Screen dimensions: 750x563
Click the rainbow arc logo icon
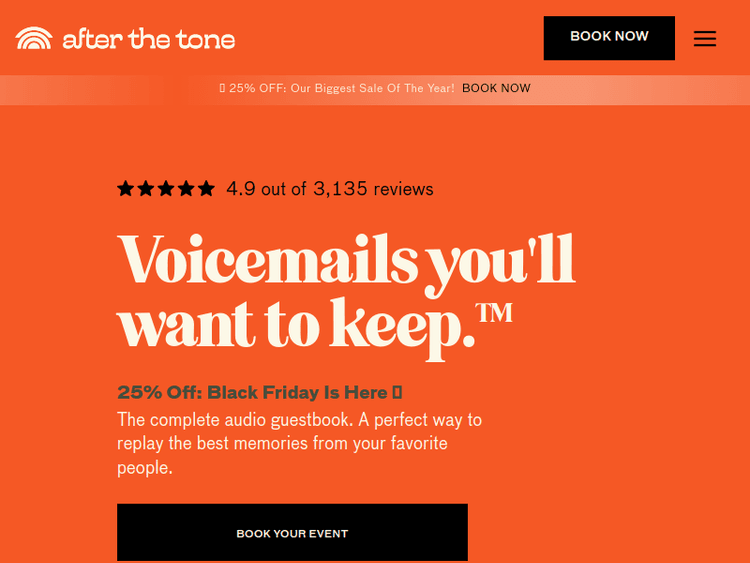(x=34, y=38)
